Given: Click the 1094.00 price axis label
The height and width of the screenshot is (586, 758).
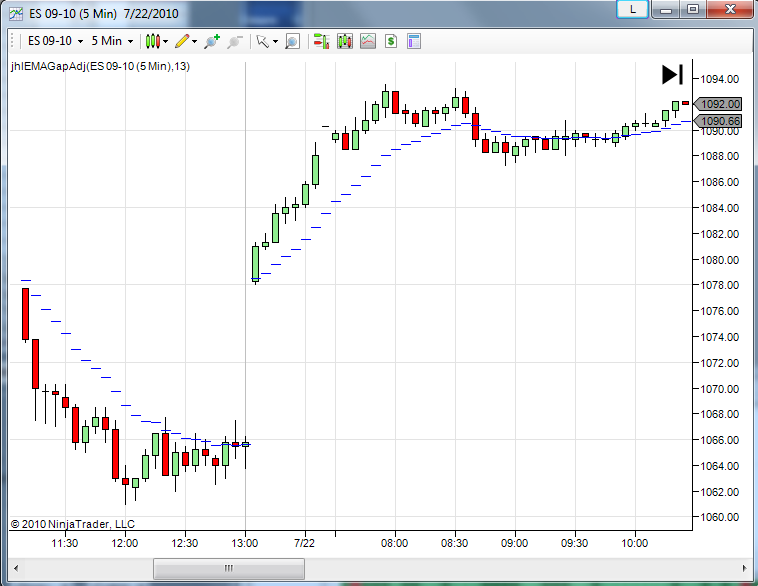Looking at the screenshot, I should click(x=720, y=79).
